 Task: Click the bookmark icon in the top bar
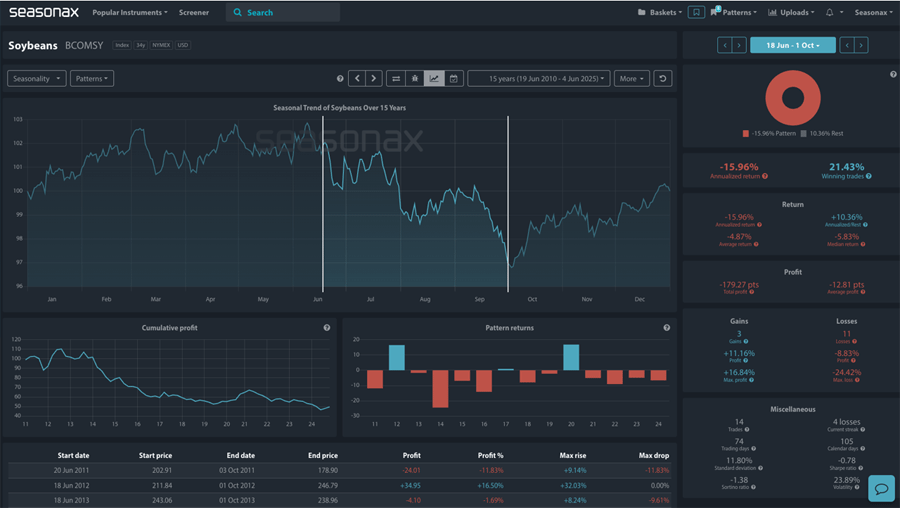pyautogui.click(x=696, y=13)
